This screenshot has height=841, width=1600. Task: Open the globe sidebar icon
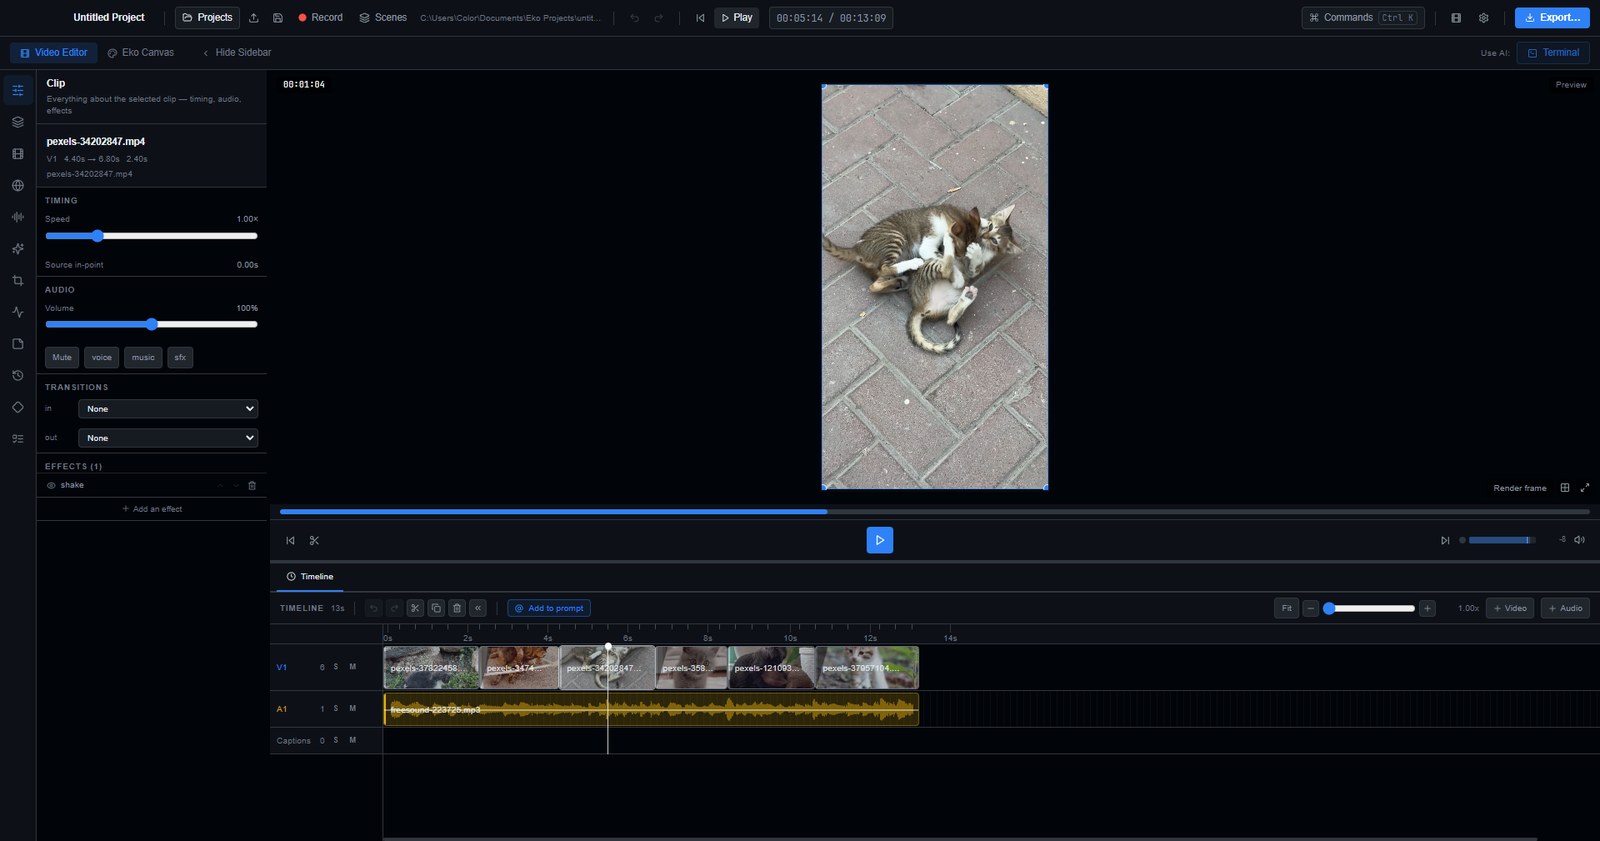(18, 185)
